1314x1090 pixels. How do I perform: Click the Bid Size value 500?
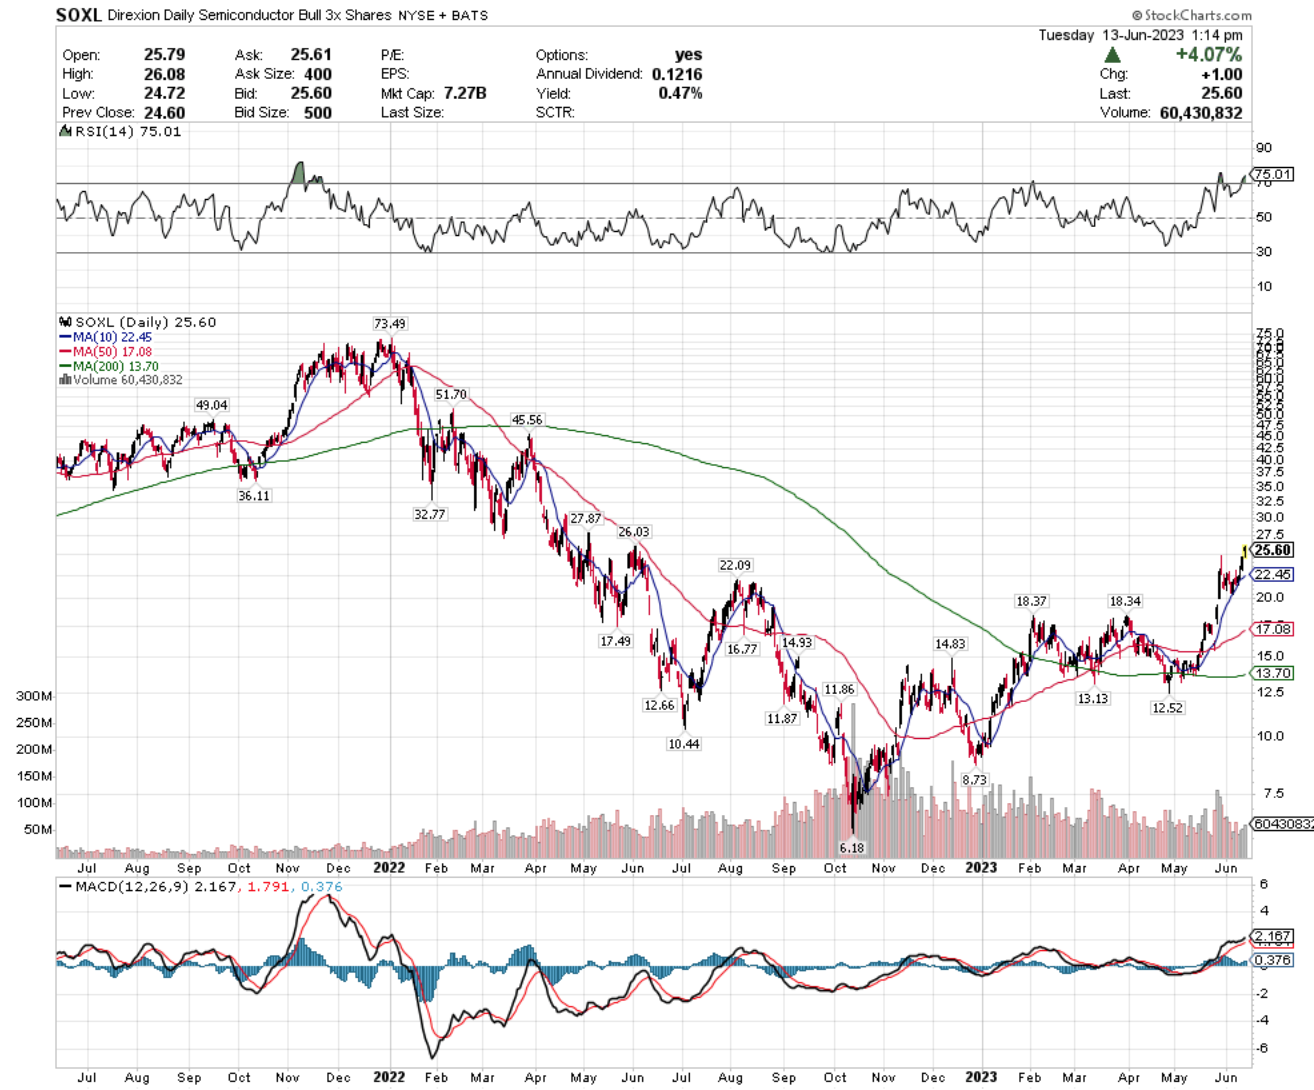tap(318, 113)
